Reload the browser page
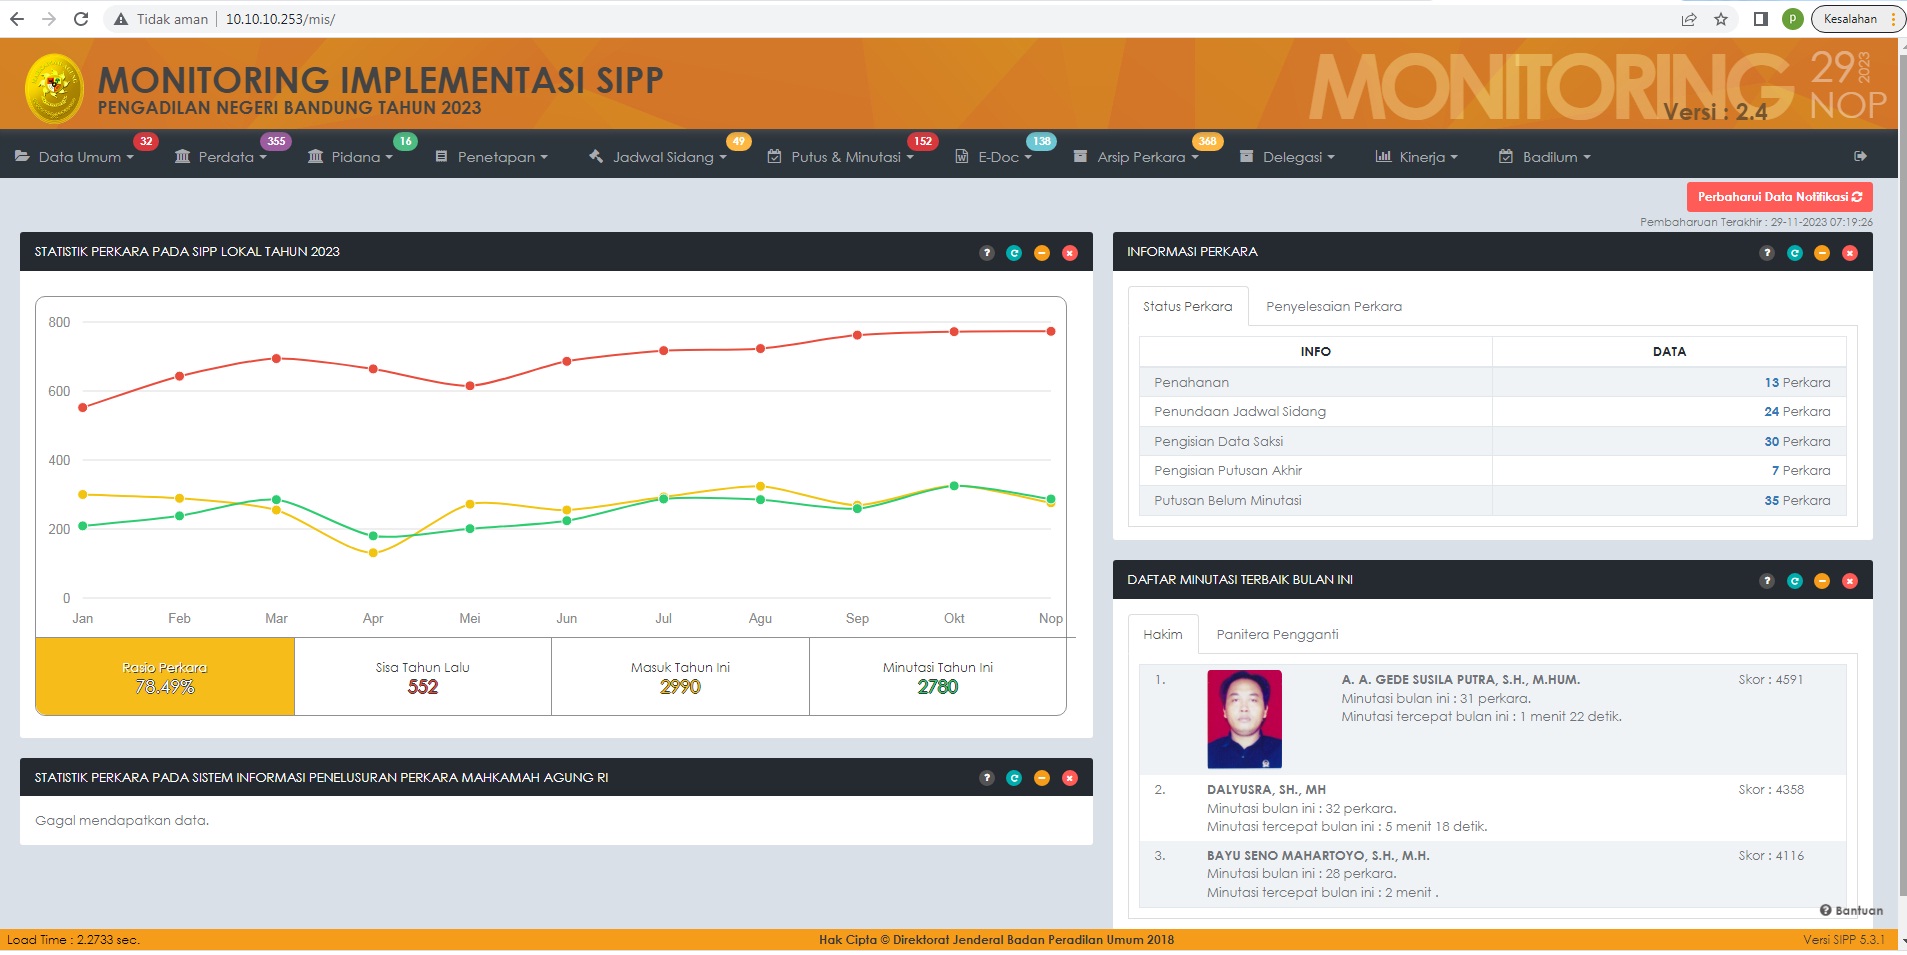The height and width of the screenshot is (955, 1907). 81,19
